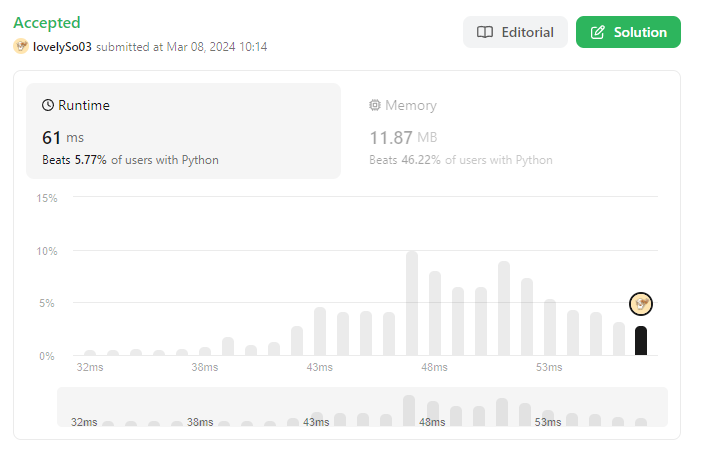
Task: Click the lovelySo03 avatar next to username
Action: (x=21, y=46)
